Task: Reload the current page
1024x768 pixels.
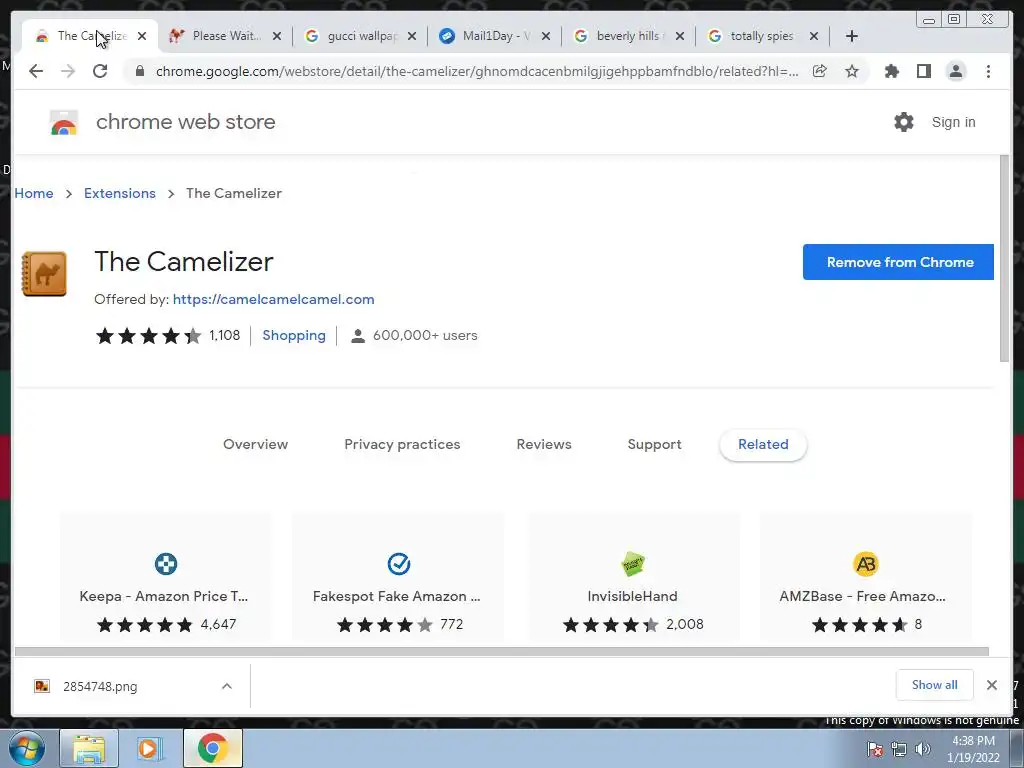Action: 100,71
